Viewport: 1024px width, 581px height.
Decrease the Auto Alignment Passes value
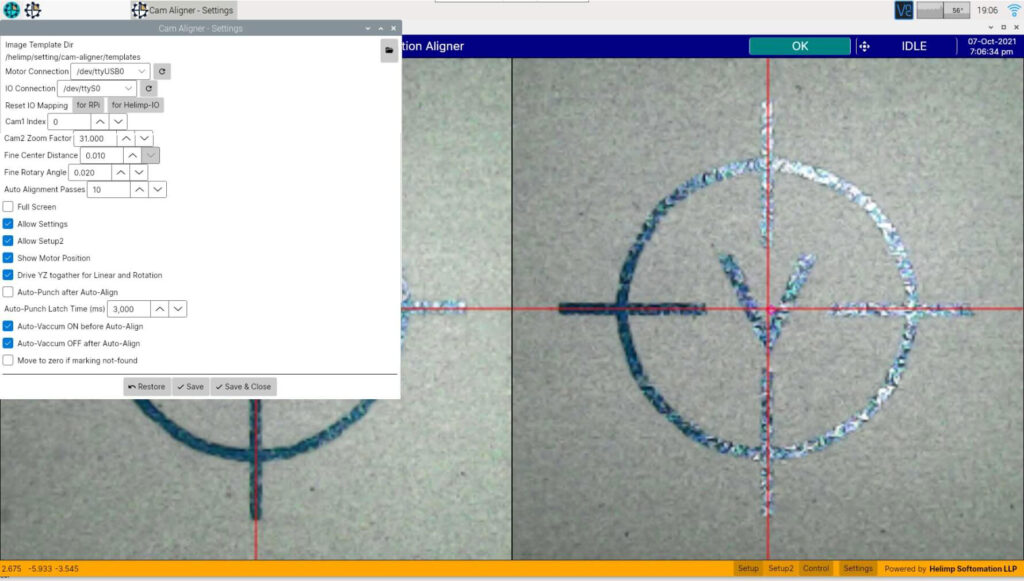[x=158, y=189]
